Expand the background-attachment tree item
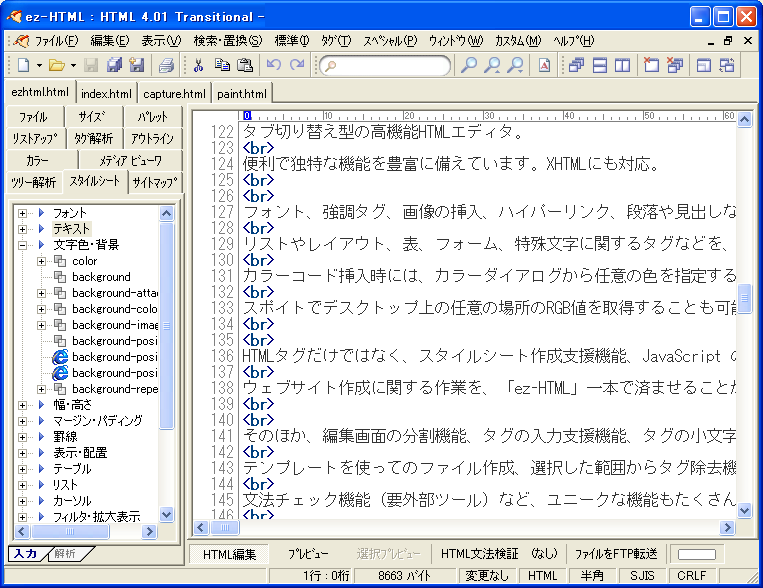Screen dimensions: 763x588 41,293
